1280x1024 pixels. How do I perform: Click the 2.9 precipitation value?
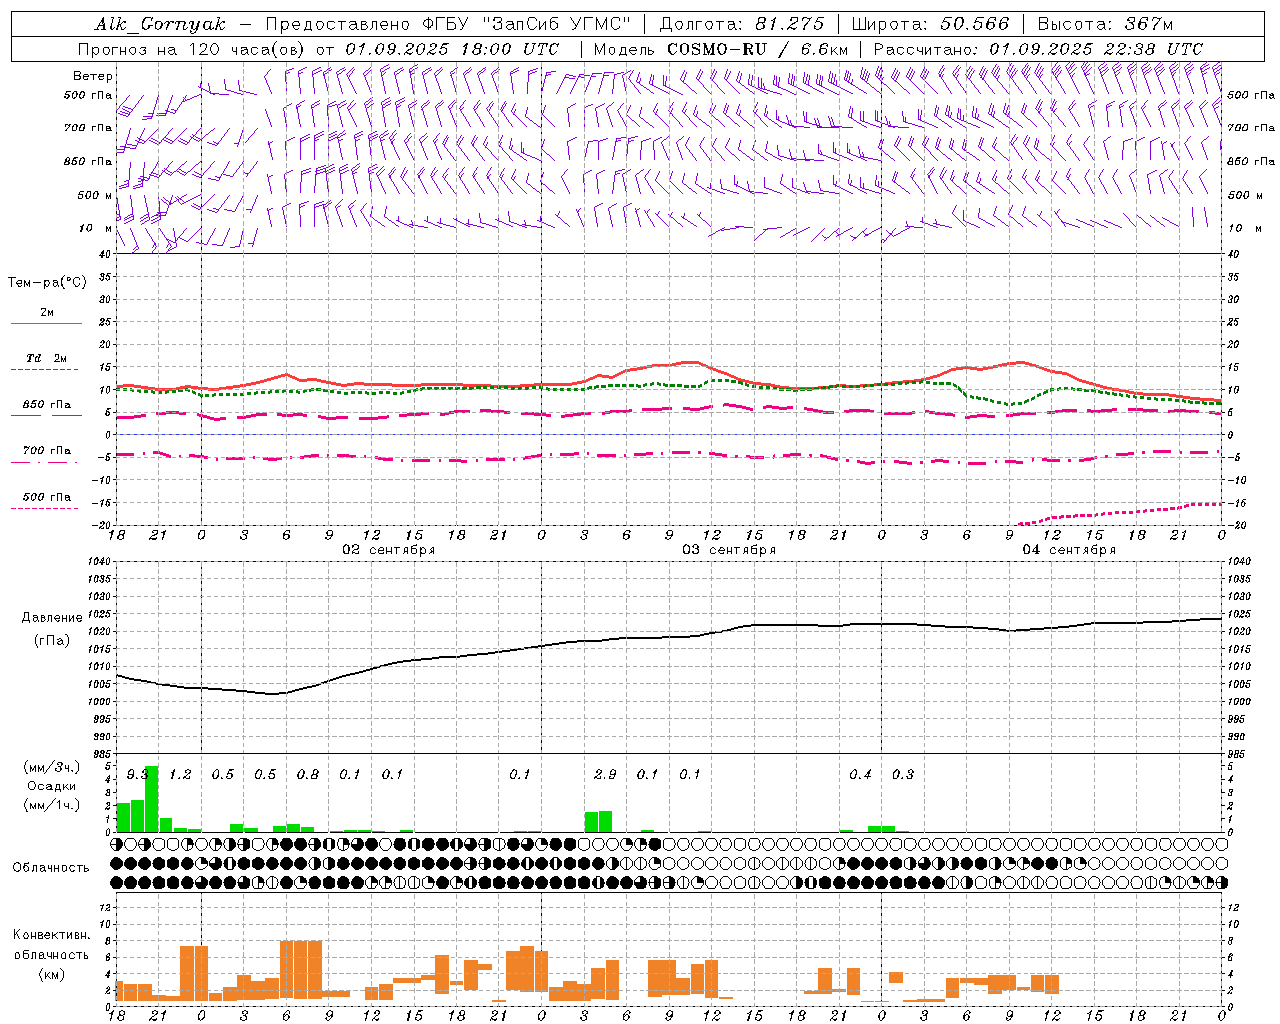(x=605, y=774)
